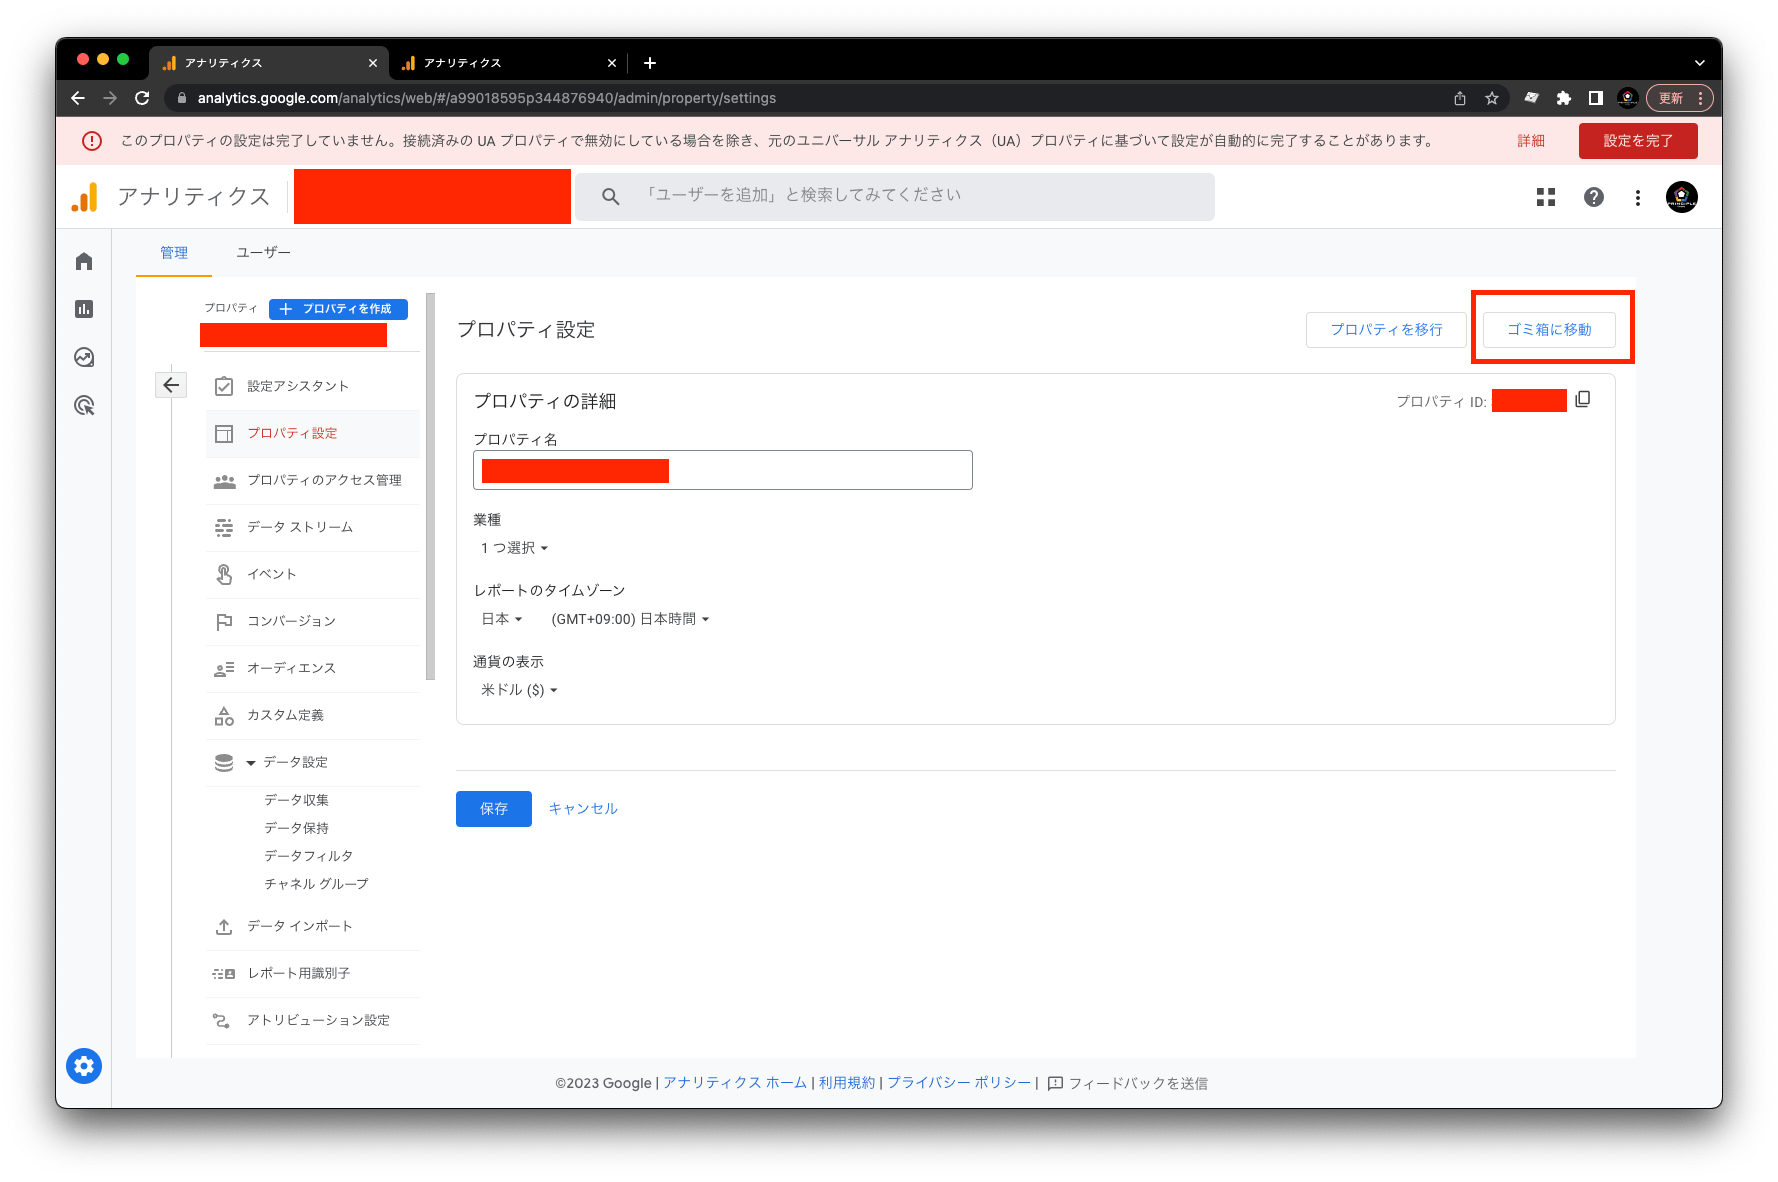Open the Explore icon in sidebar

click(84, 357)
